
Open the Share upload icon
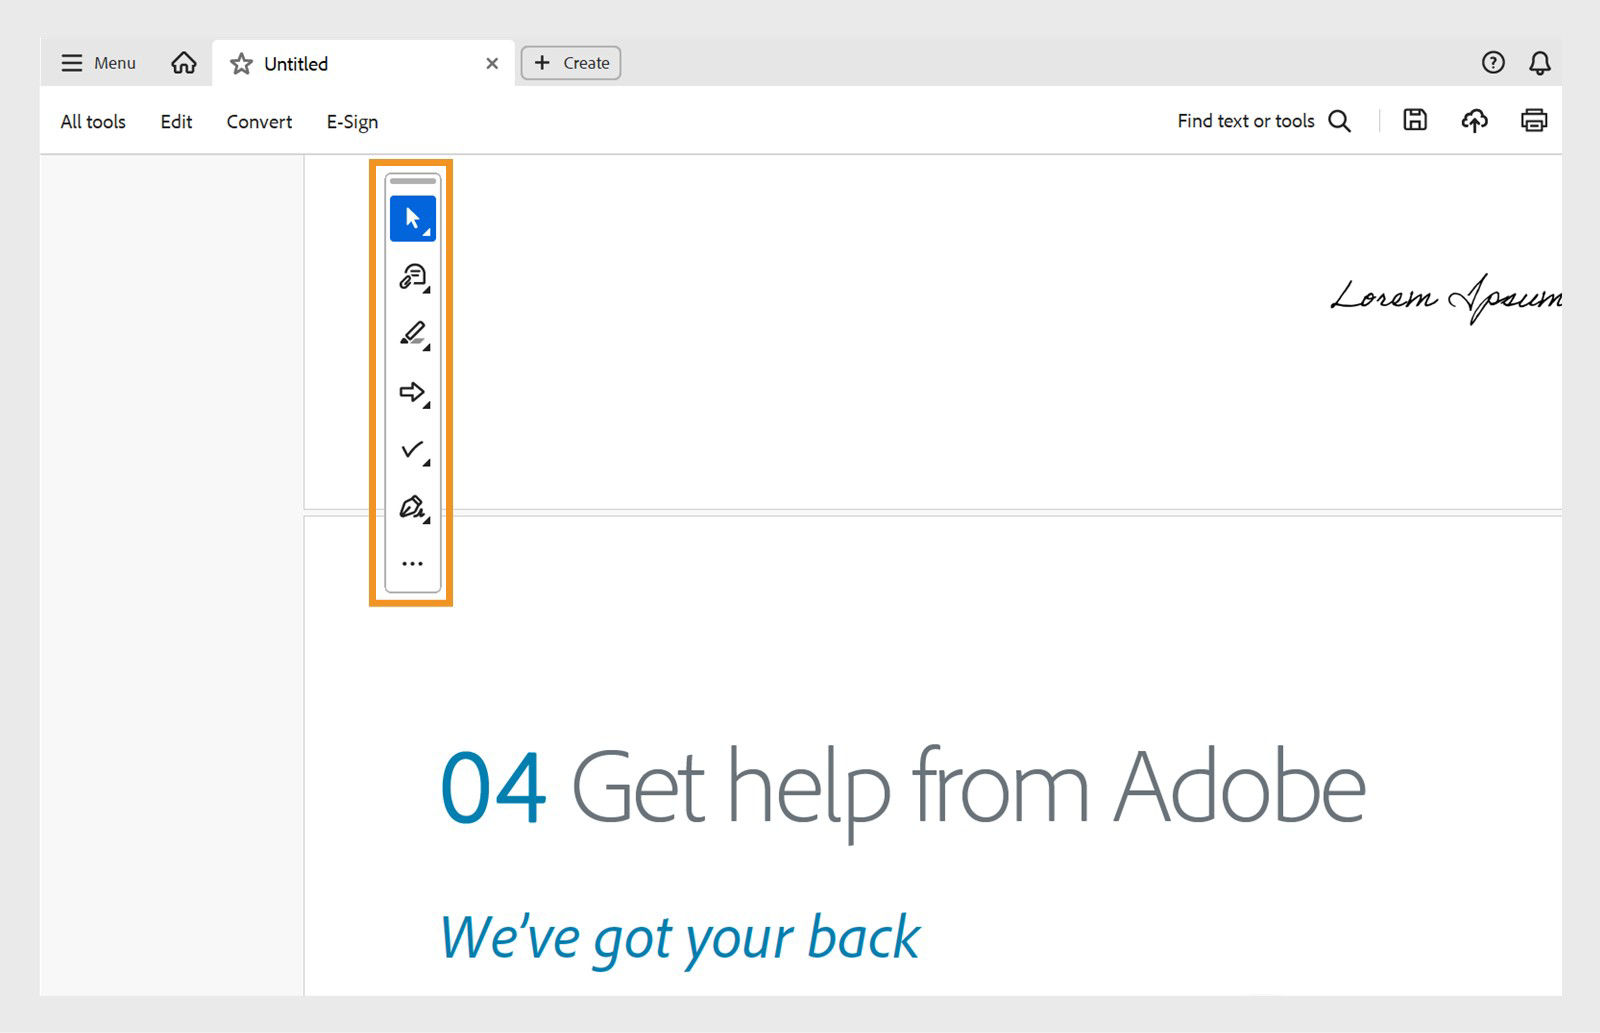1475,120
